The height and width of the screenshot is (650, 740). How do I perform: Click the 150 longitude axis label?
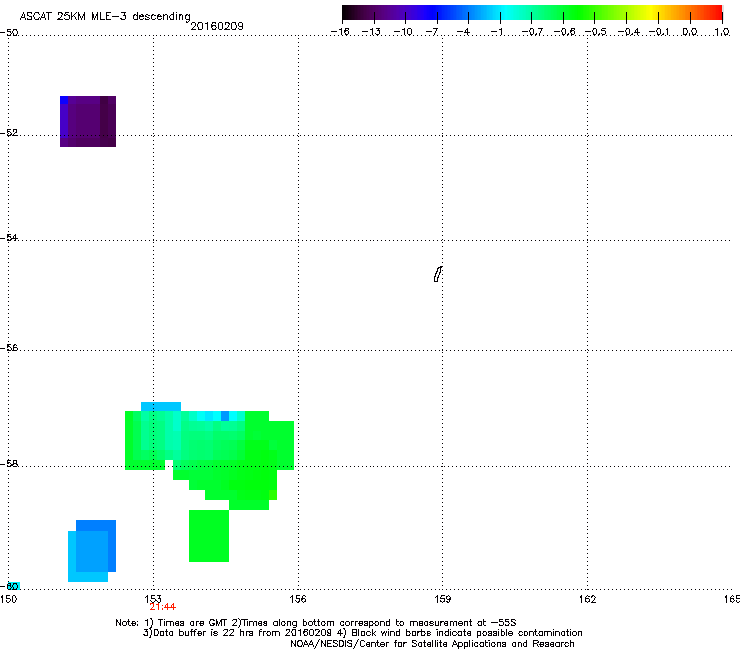(x=8, y=599)
